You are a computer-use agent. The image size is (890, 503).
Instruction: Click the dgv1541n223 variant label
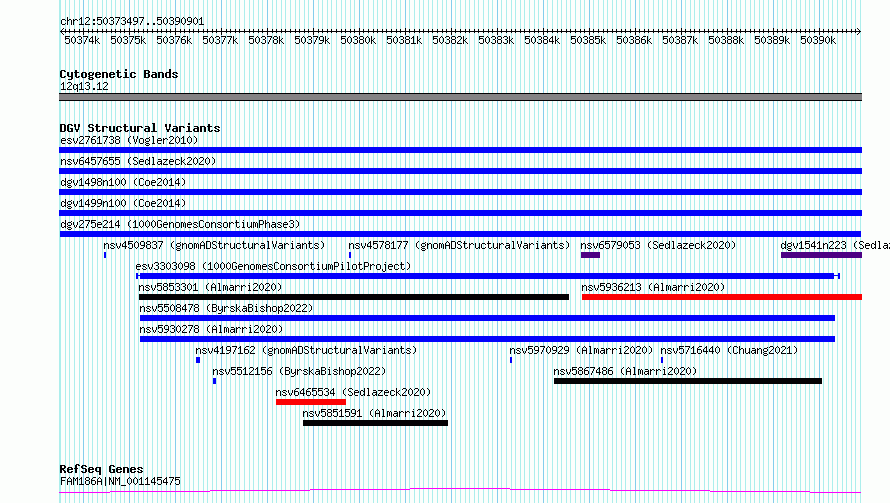(835, 245)
